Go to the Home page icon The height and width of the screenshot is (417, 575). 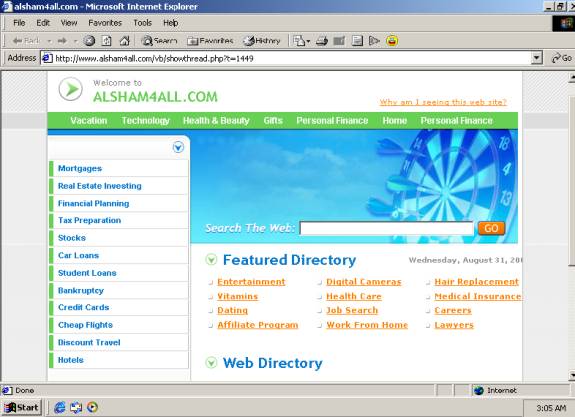tap(124, 41)
